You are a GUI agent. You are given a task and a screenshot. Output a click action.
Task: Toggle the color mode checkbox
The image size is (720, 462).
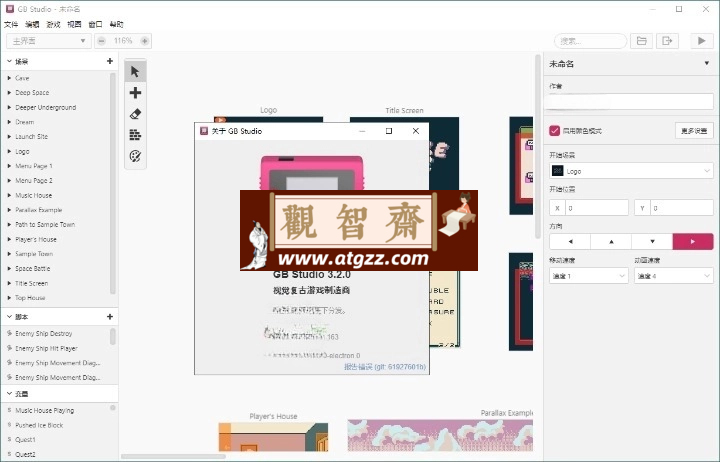point(555,131)
